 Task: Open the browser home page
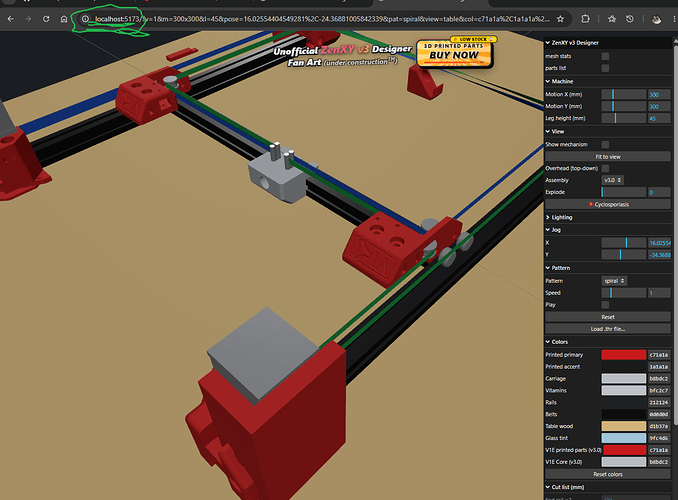click(64, 19)
